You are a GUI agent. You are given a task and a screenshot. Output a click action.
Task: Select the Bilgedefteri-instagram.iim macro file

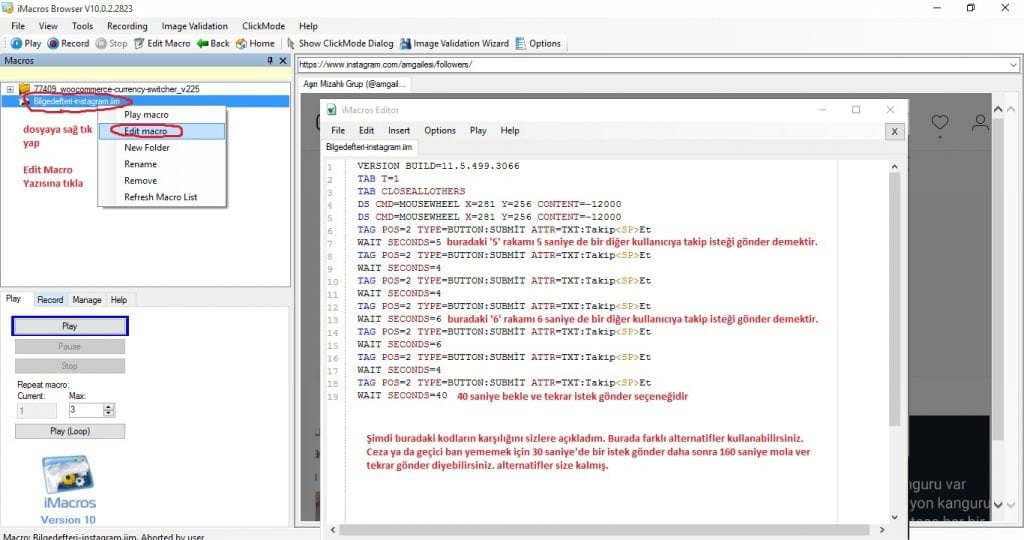click(76, 101)
